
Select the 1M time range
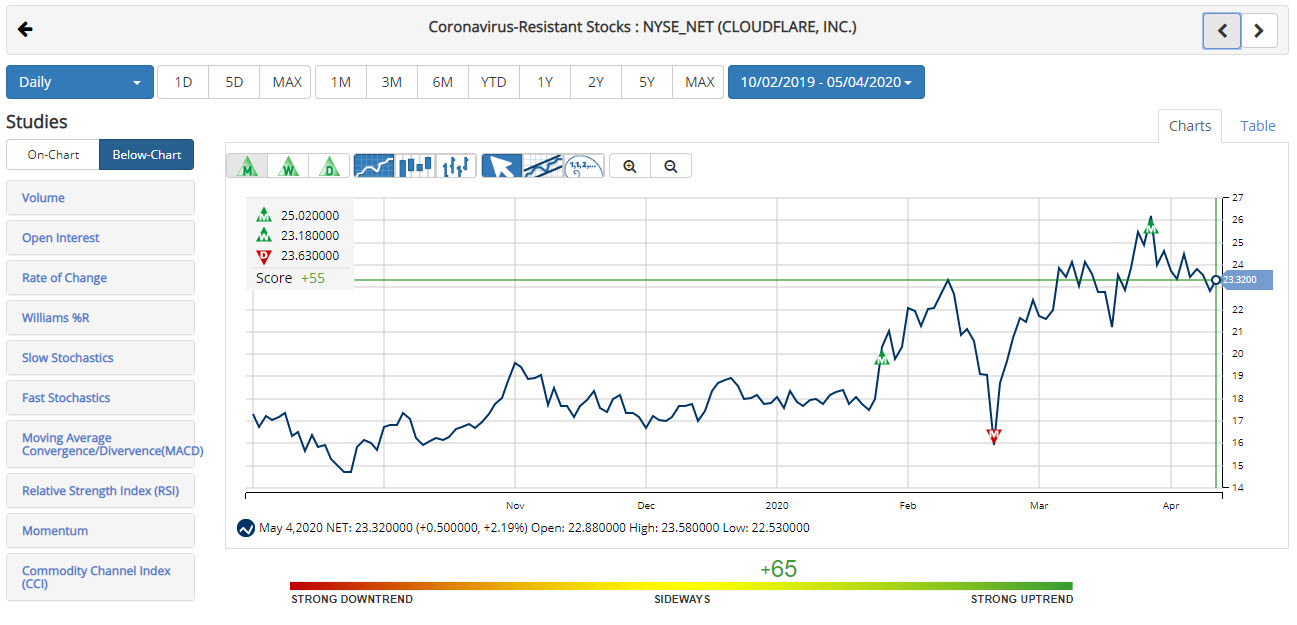[341, 82]
